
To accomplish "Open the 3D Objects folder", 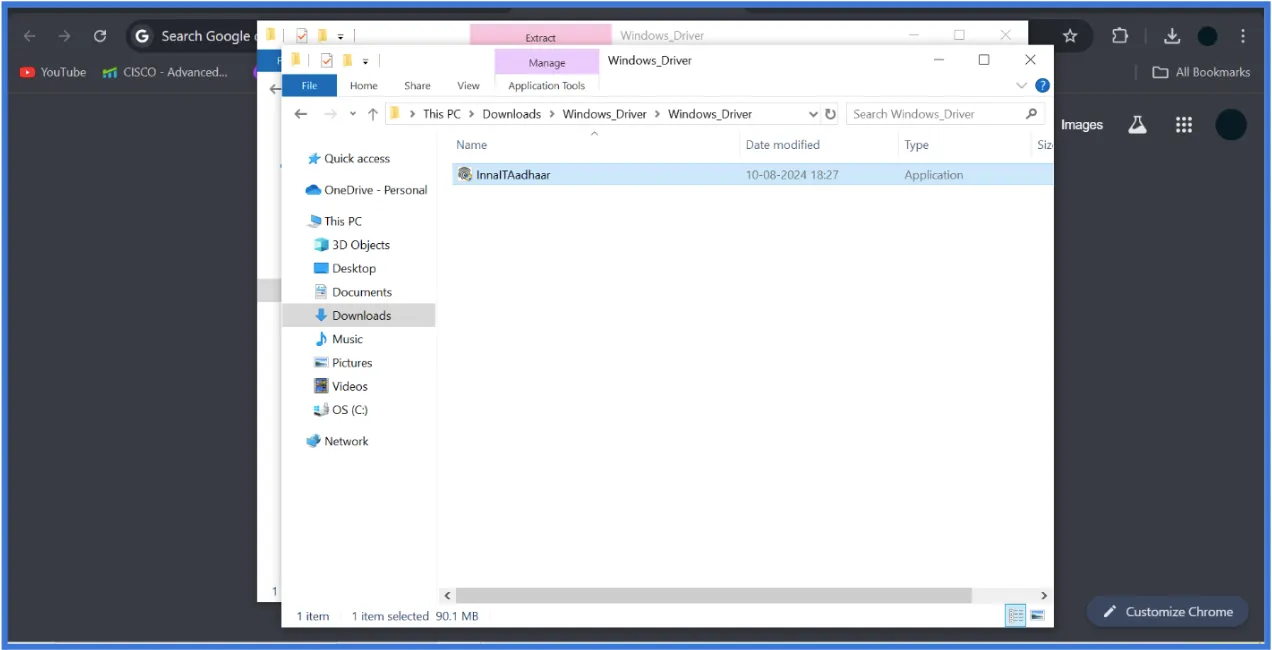I will 352,245.
